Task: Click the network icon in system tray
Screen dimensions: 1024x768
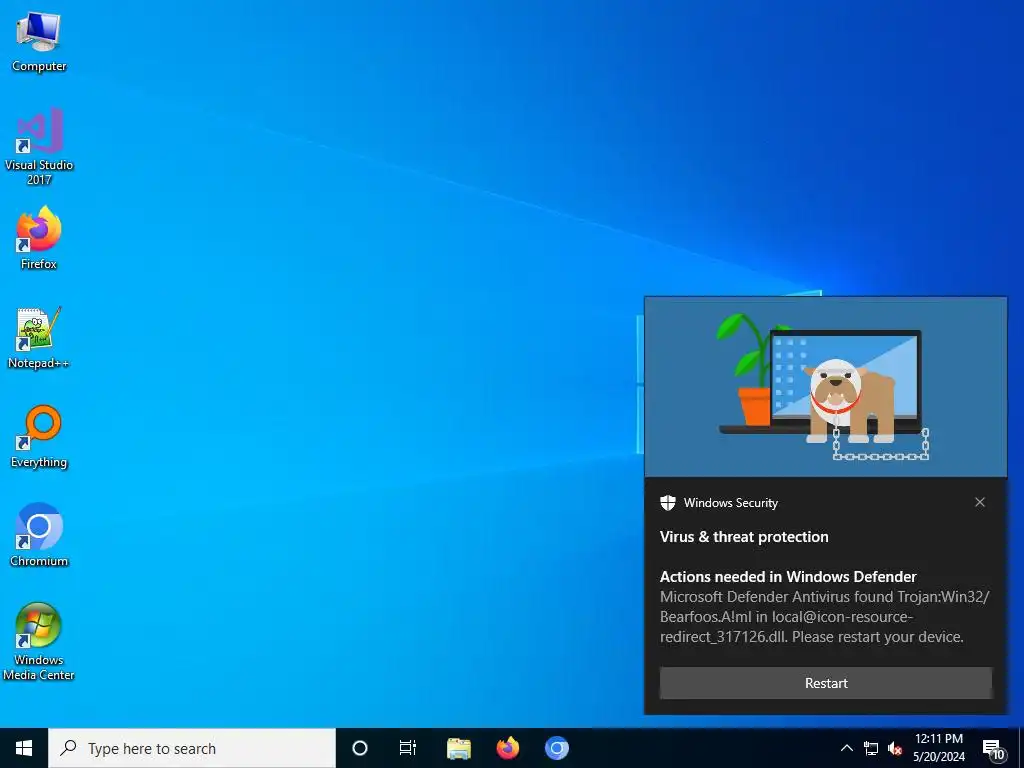Action: pos(871,748)
